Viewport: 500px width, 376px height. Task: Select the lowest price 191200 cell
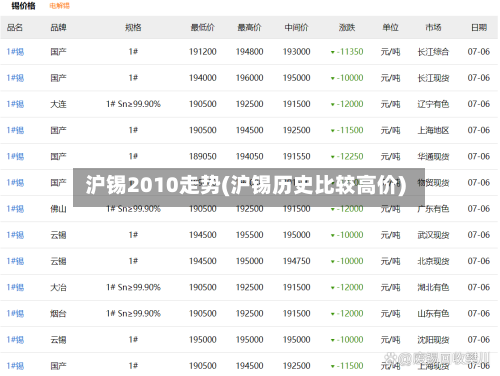(x=203, y=52)
